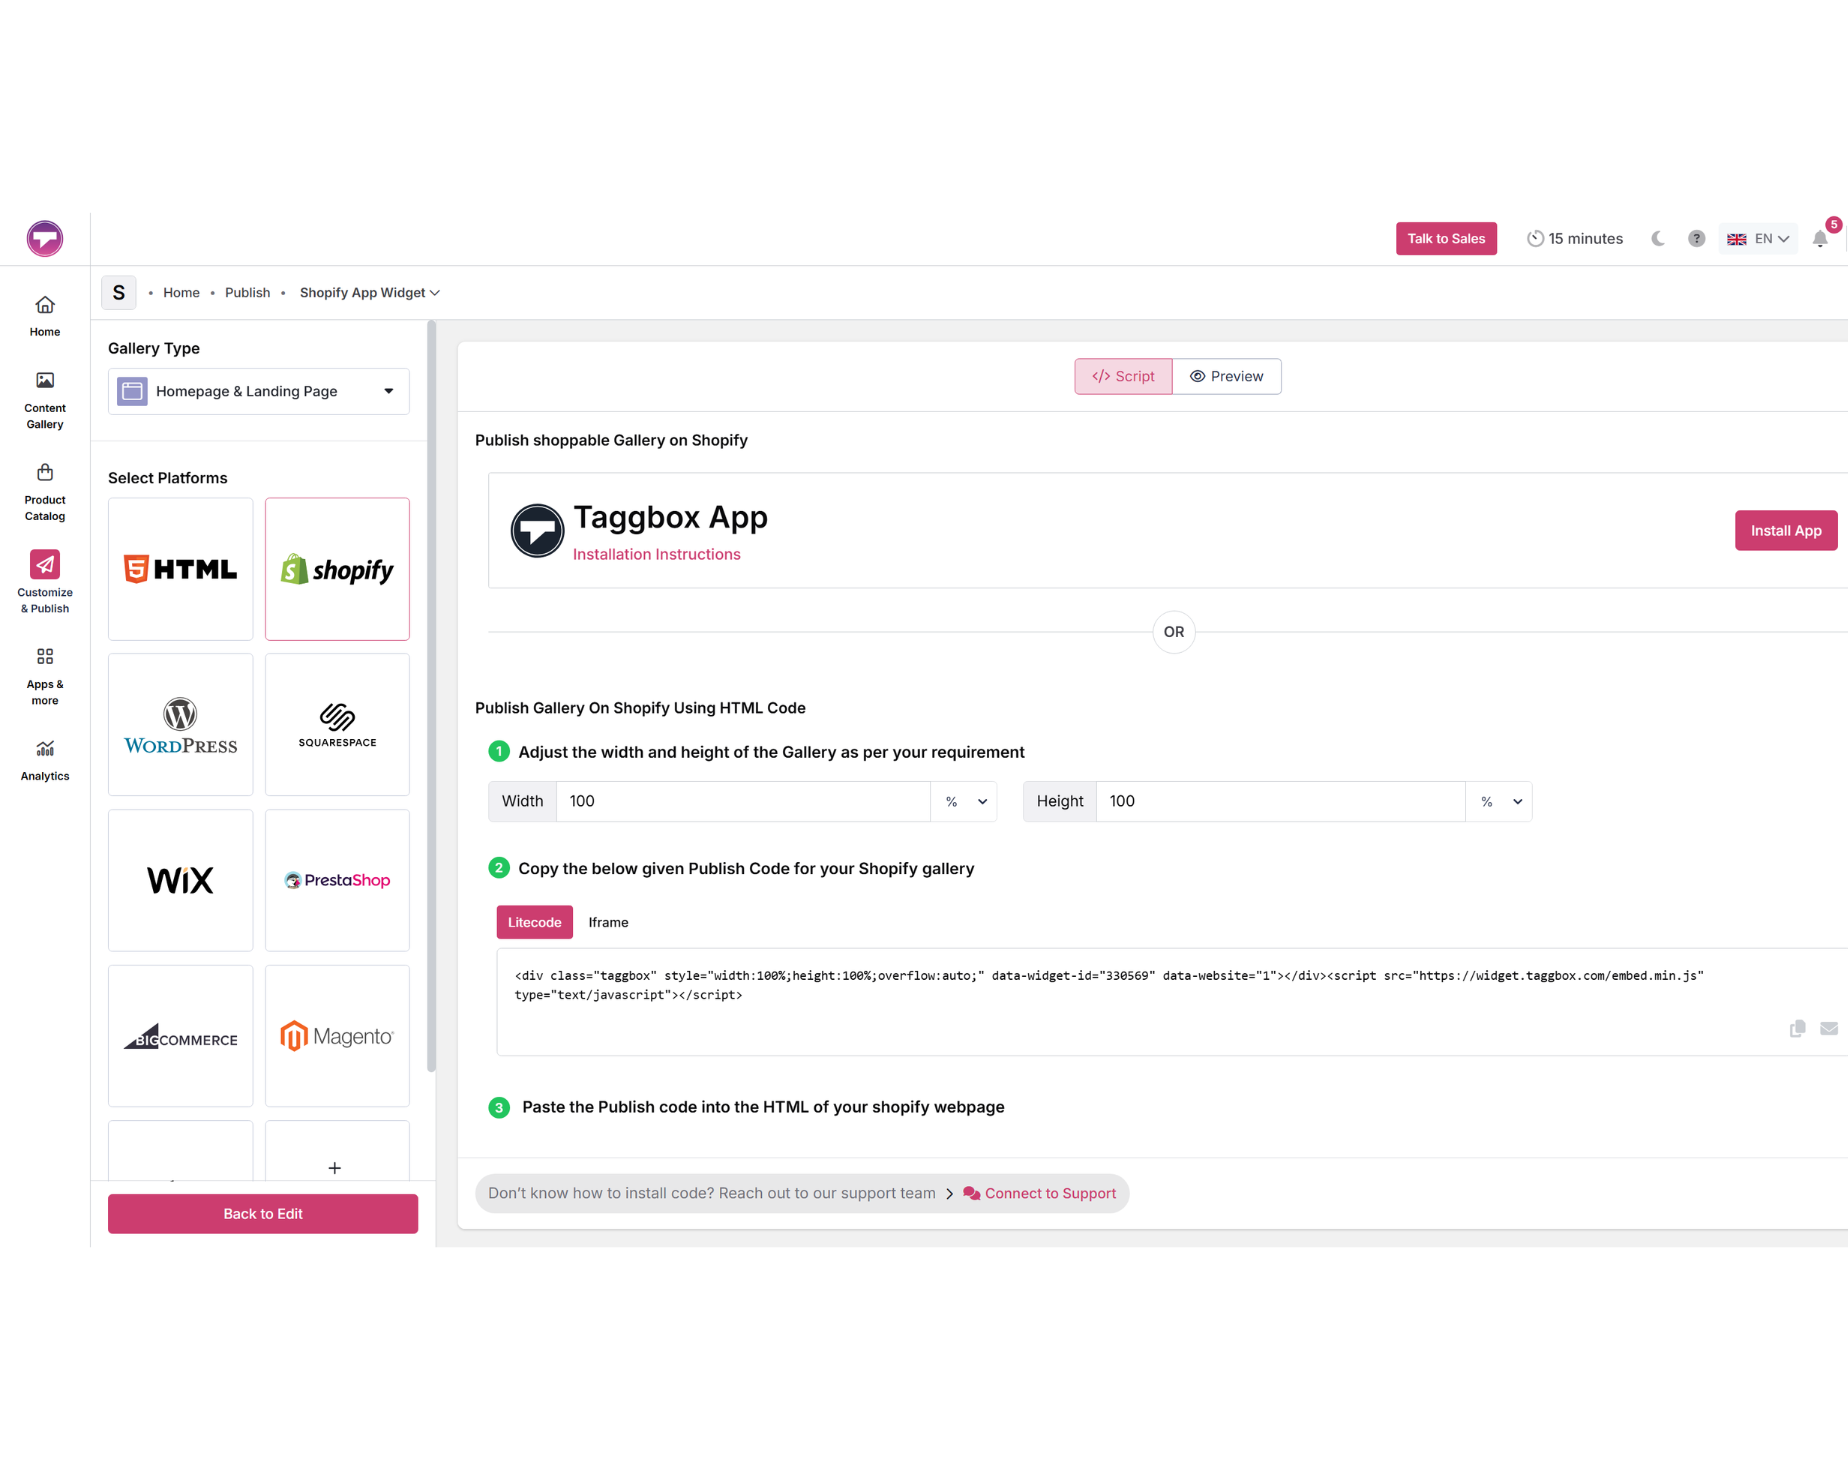This screenshot has height=1460, width=1848.
Task: Copy the publish code with the copy icon
Action: 1797,1028
